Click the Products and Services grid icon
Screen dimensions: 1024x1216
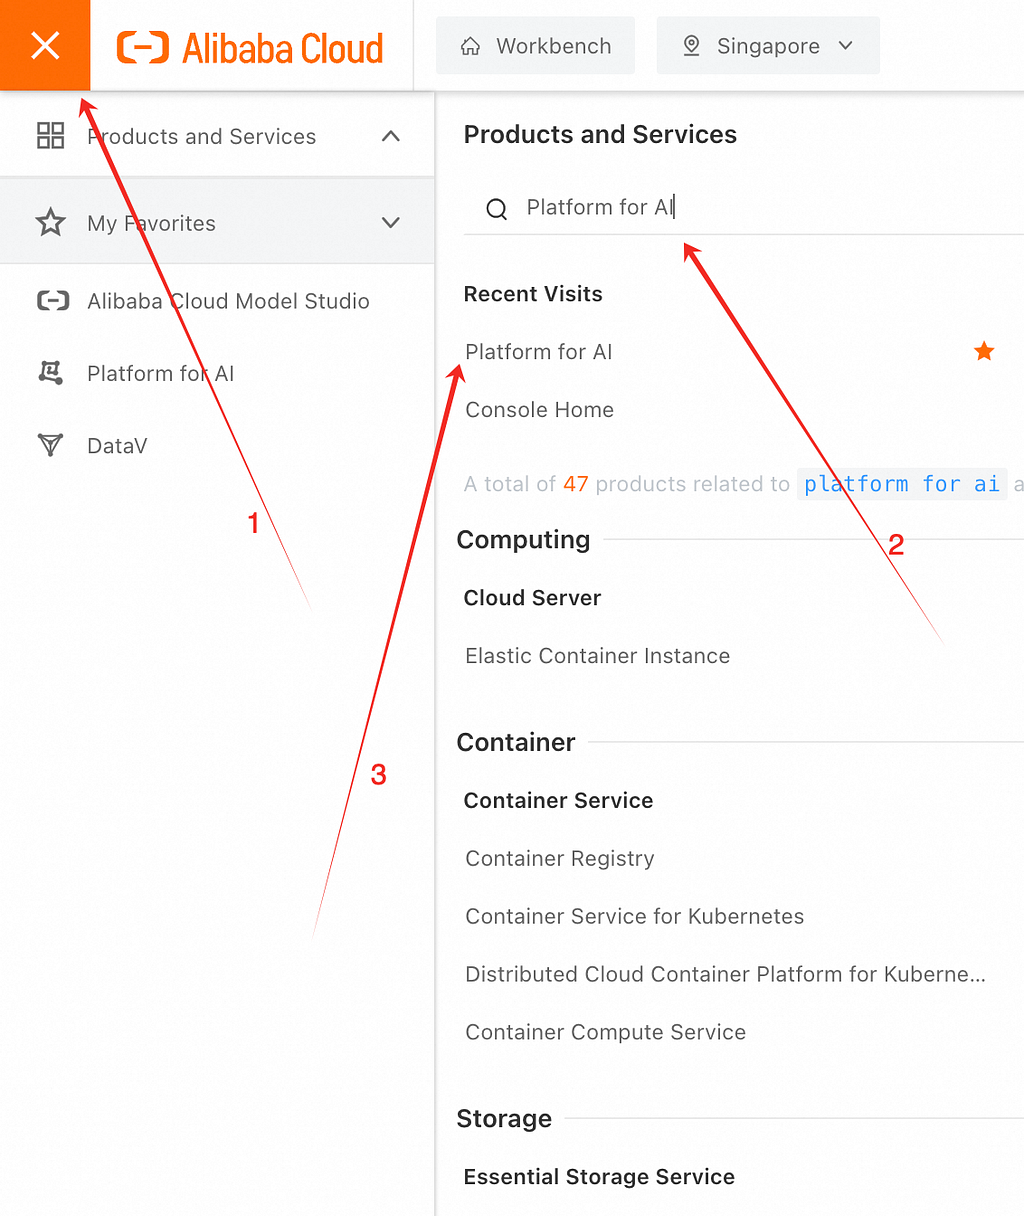tap(50, 135)
